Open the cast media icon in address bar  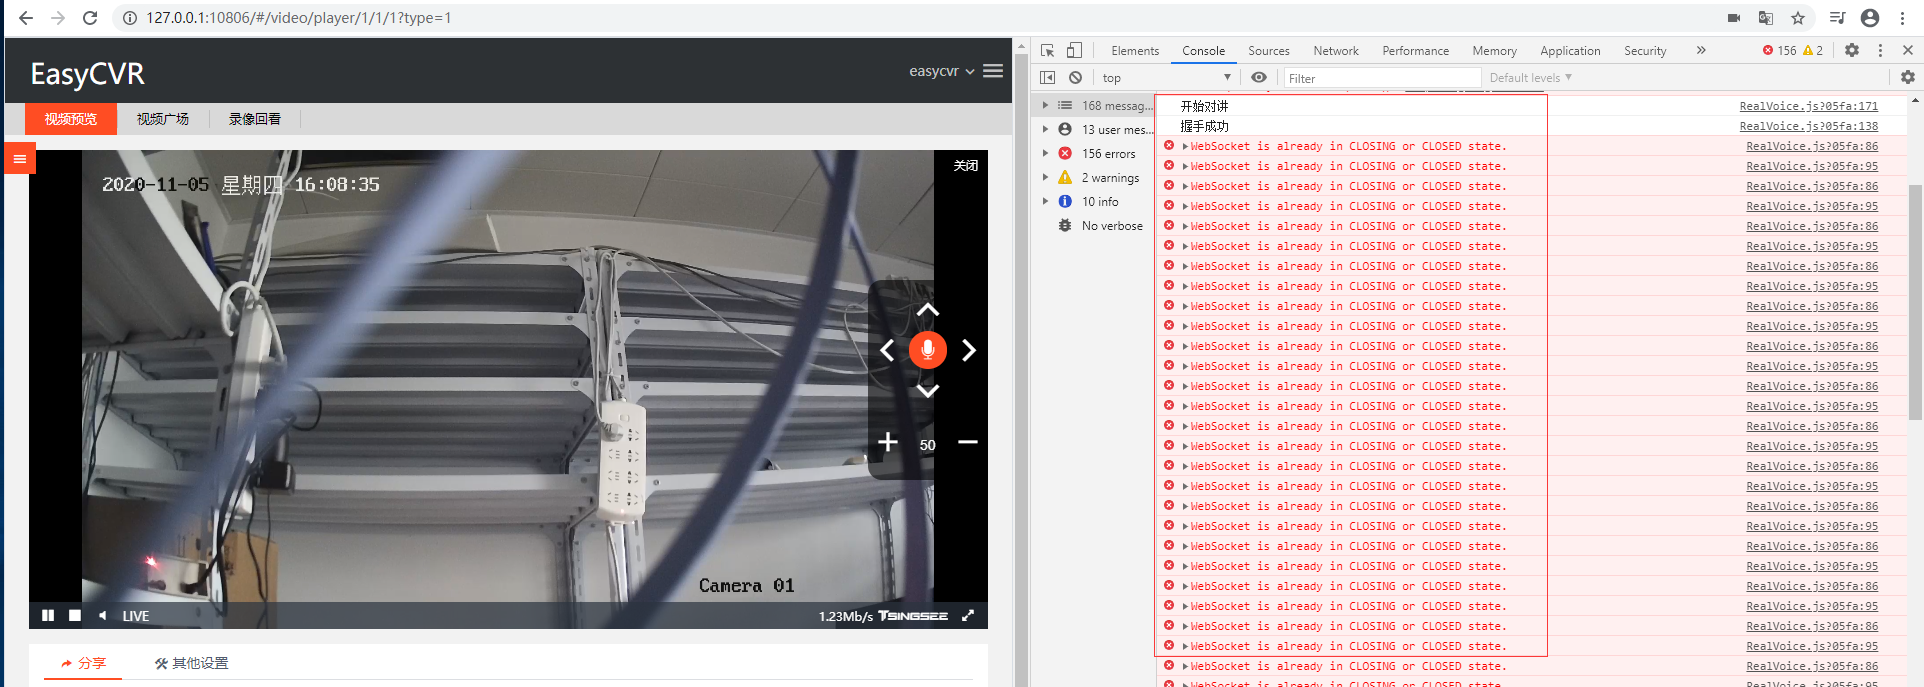1734,18
